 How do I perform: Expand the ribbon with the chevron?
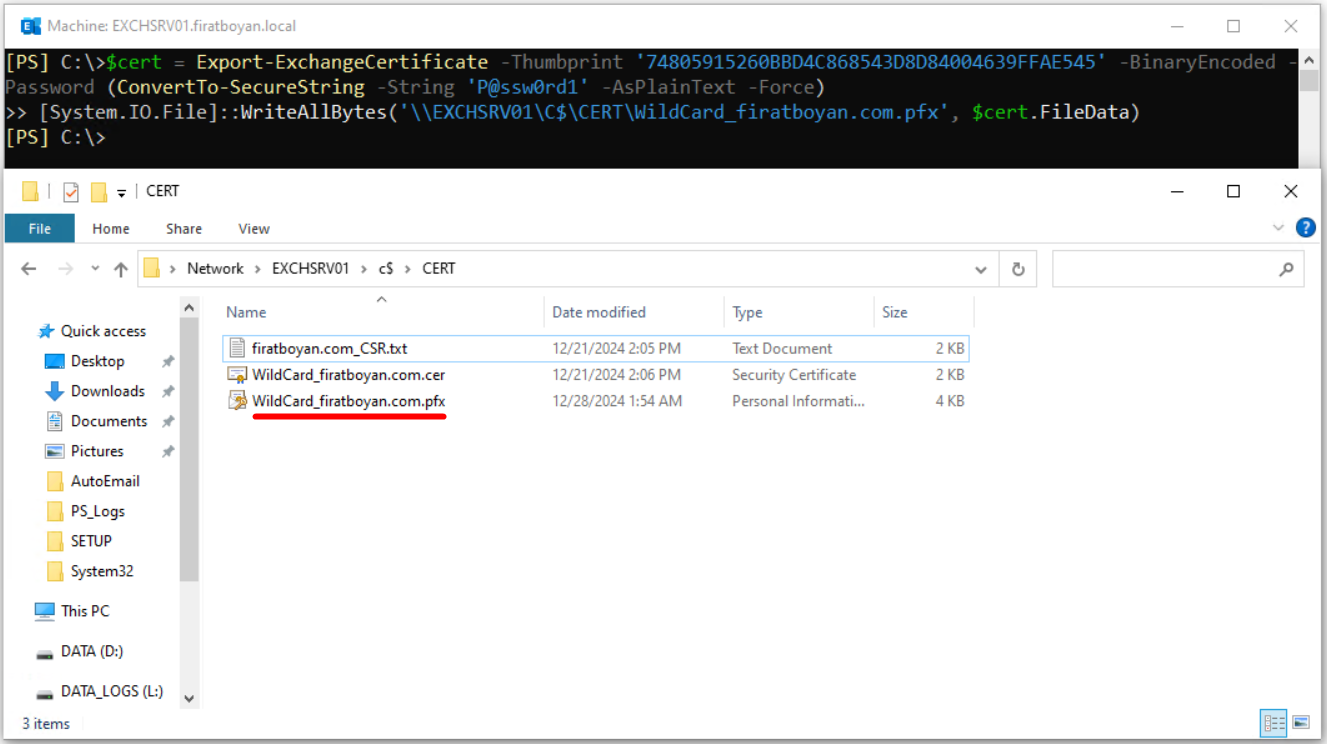pyautogui.click(x=1278, y=228)
